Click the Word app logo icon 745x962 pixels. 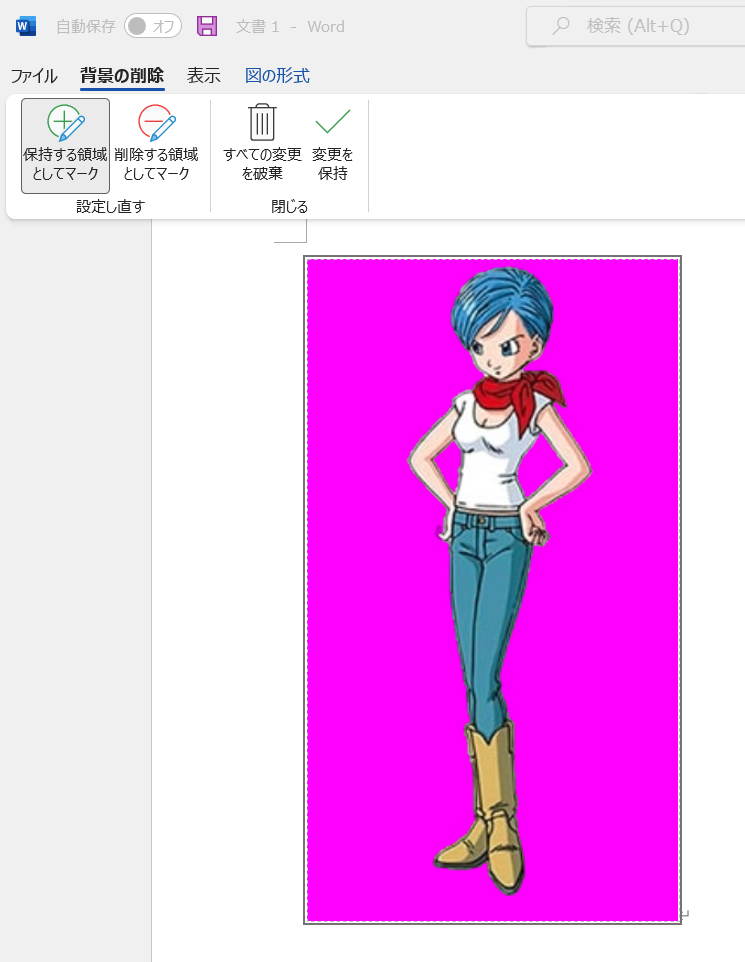tap(26, 26)
